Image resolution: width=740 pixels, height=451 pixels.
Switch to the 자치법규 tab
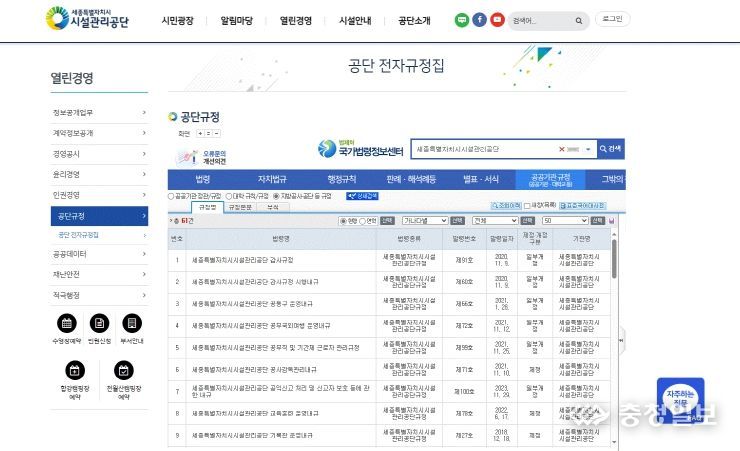pos(272,179)
